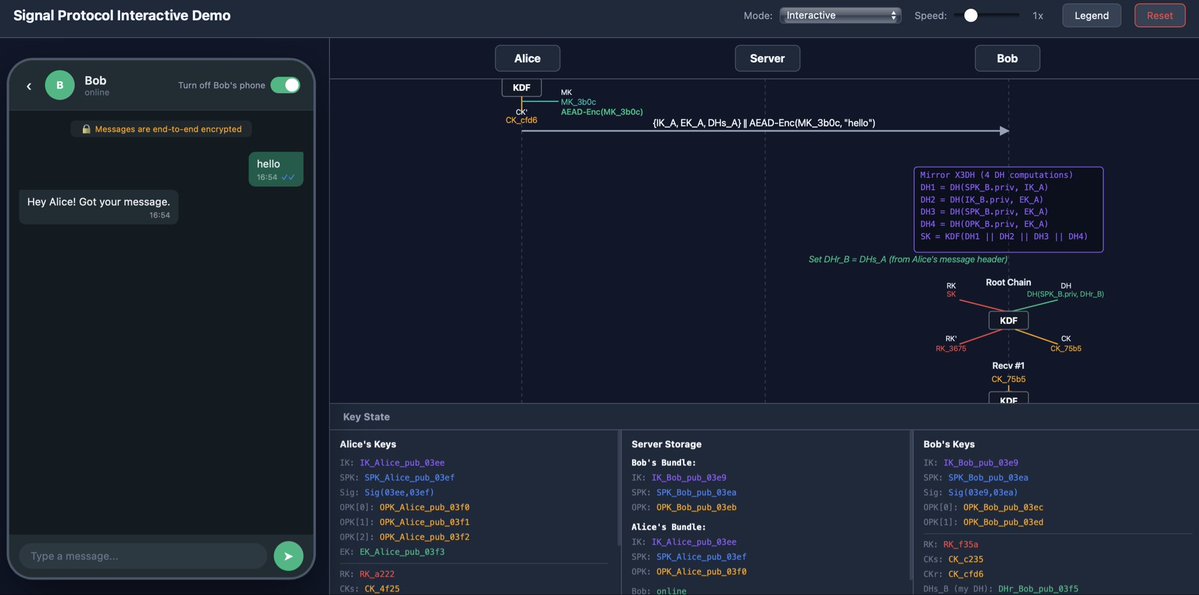Click the OPK_Bob_pub_03ec key entry
1199x595 pixels.
coord(1003,507)
